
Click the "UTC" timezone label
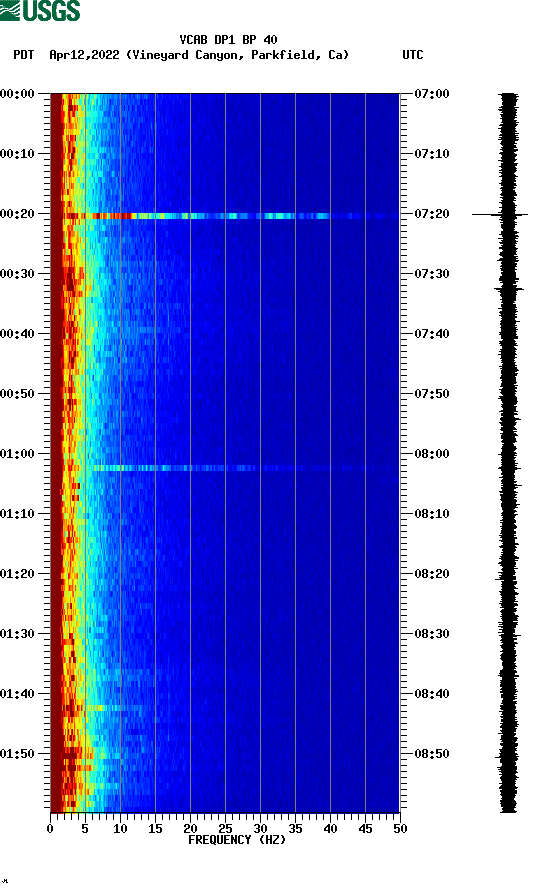pyautogui.click(x=413, y=55)
